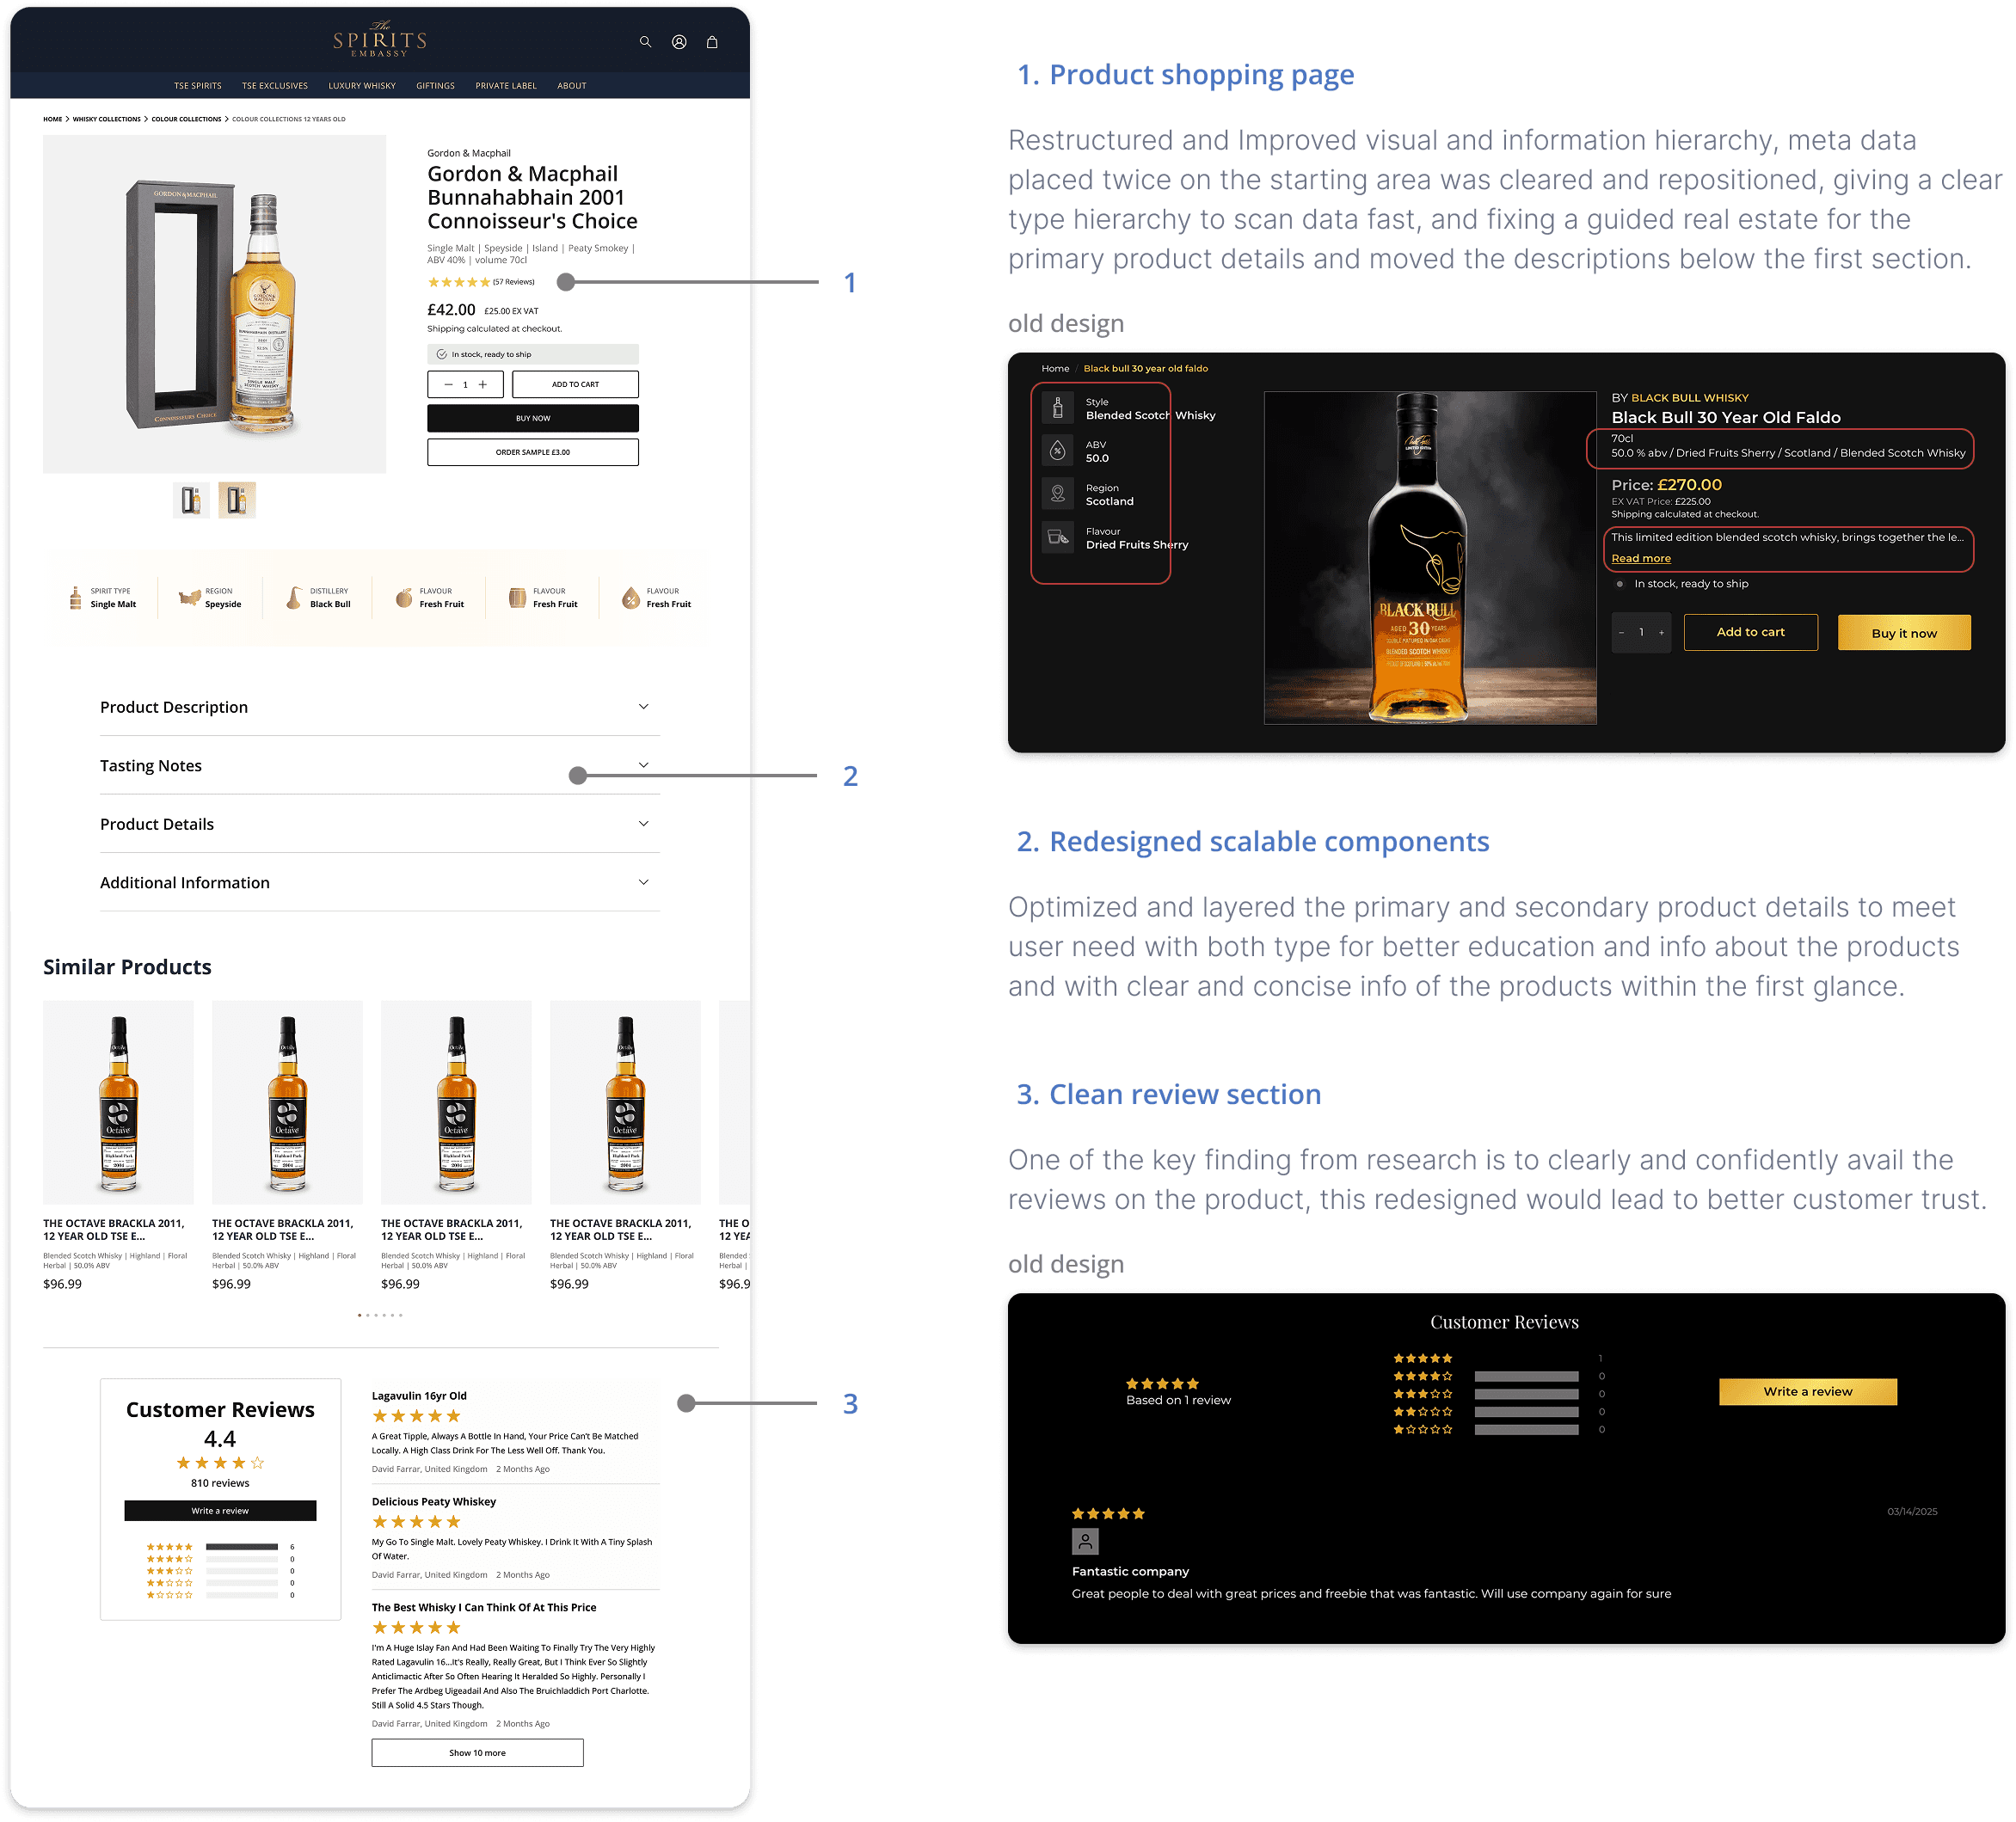
Task: Select the second product thumbnail image
Action: coord(237,500)
